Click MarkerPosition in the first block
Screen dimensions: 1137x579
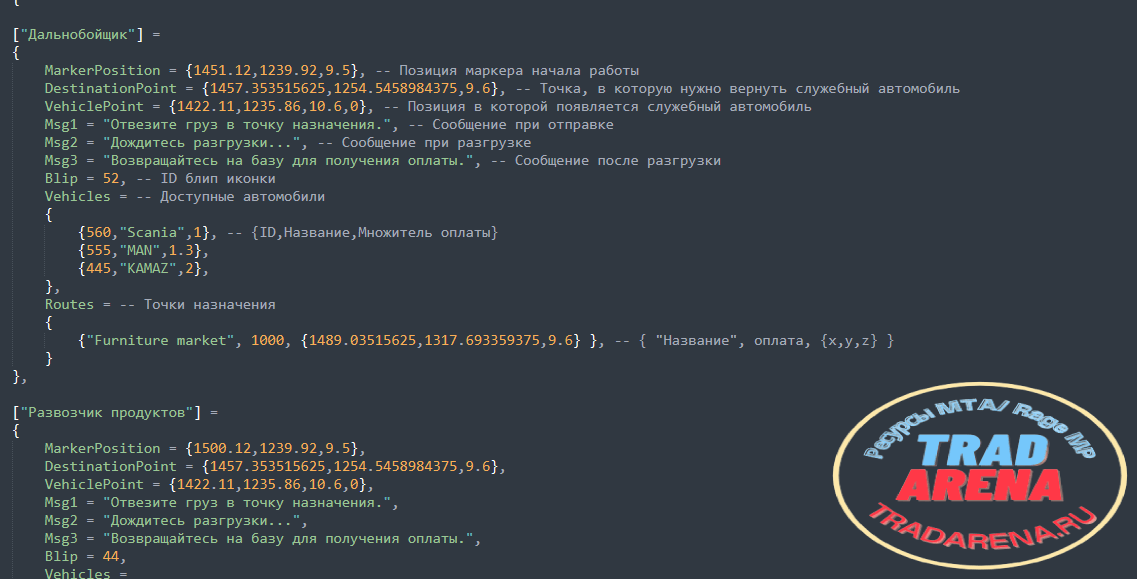click(x=102, y=70)
